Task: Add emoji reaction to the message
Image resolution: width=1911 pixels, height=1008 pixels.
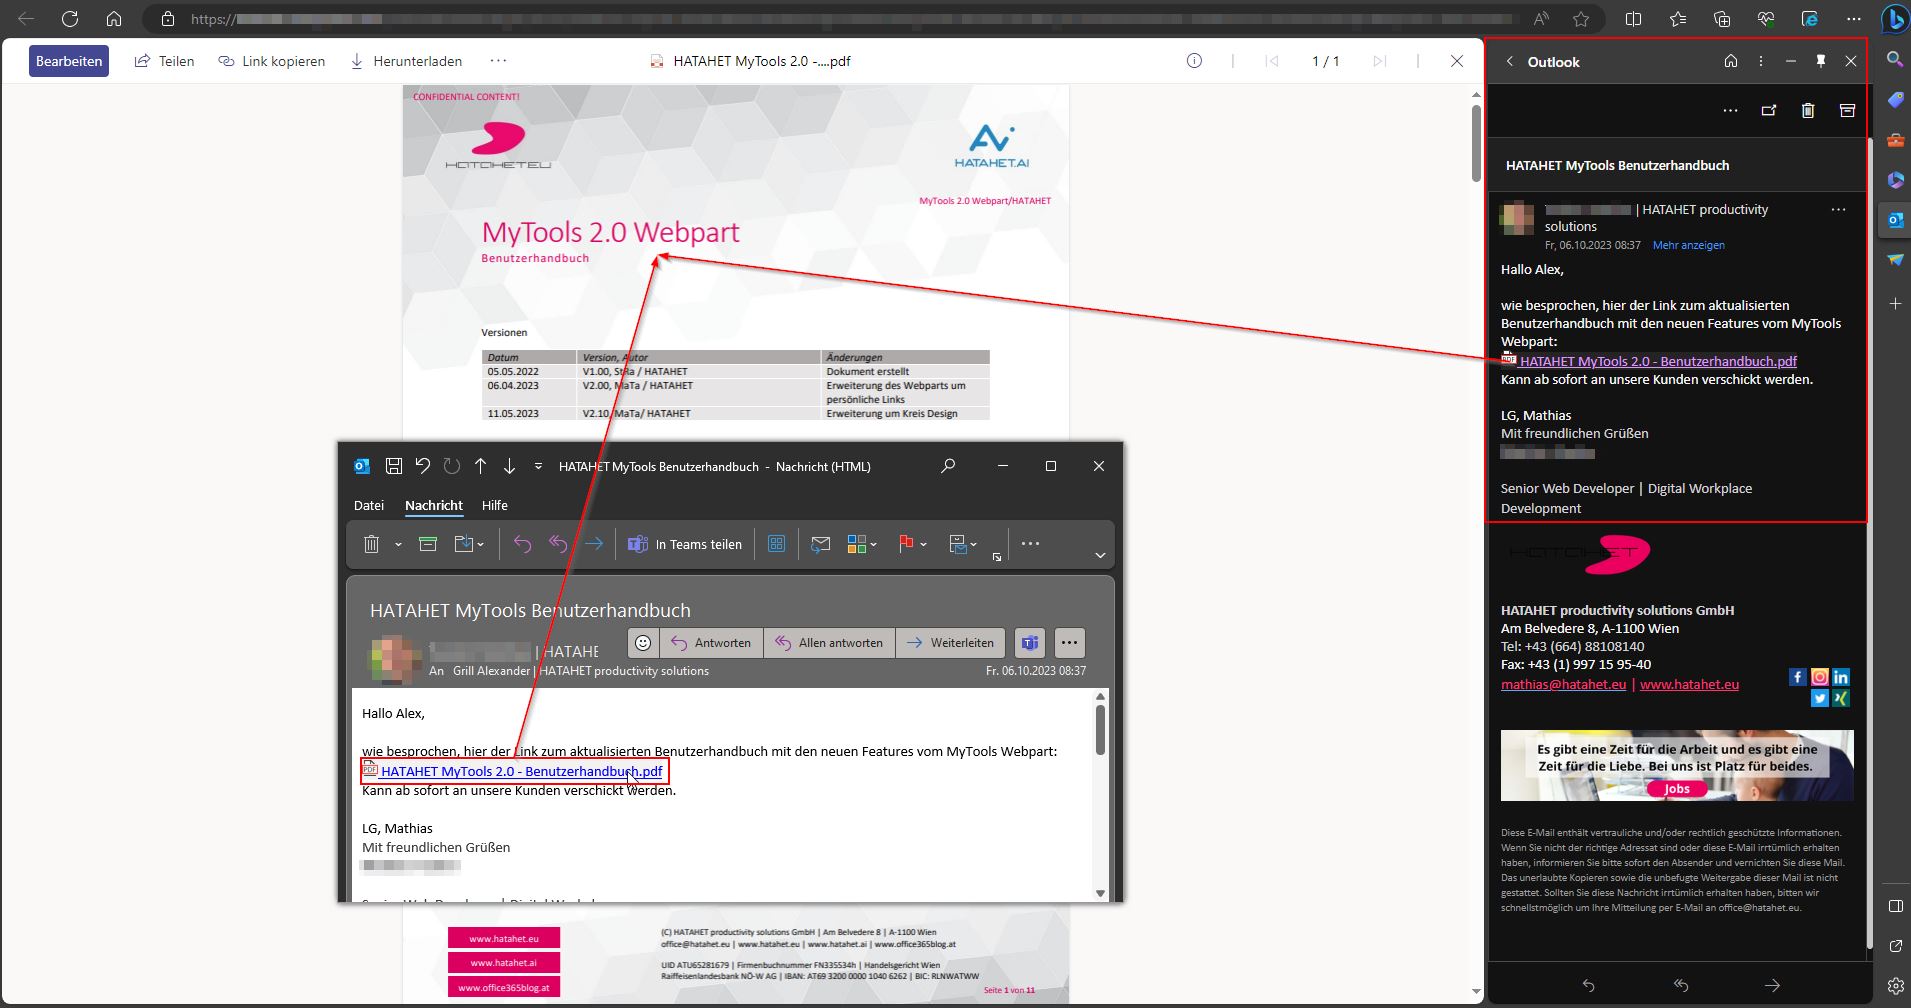Action: coord(643,643)
